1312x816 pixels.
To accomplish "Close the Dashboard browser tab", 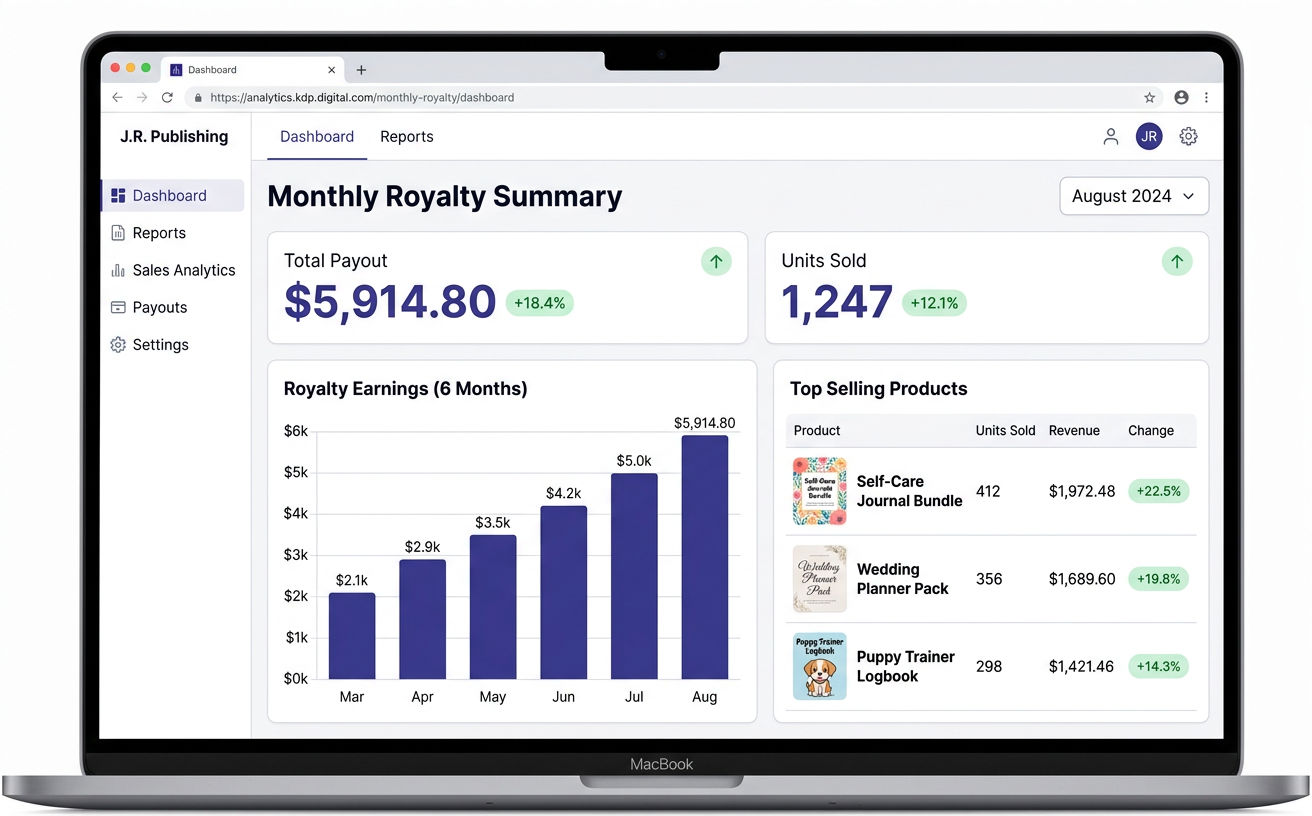I will pyautogui.click(x=332, y=70).
